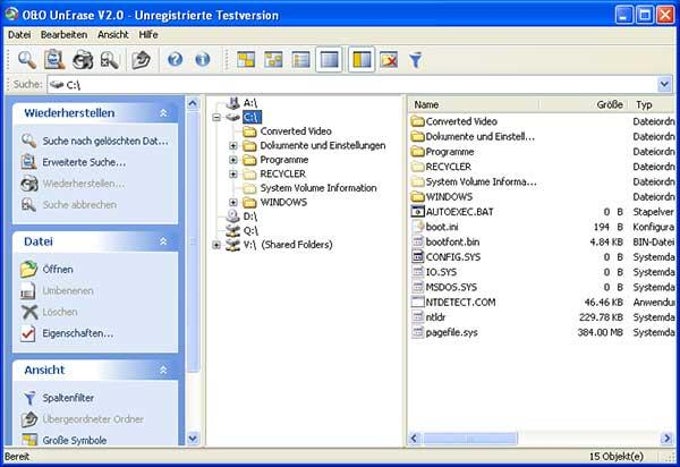Click Große Symbole link
Screen dimensions: 680x467
click(x=74, y=440)
